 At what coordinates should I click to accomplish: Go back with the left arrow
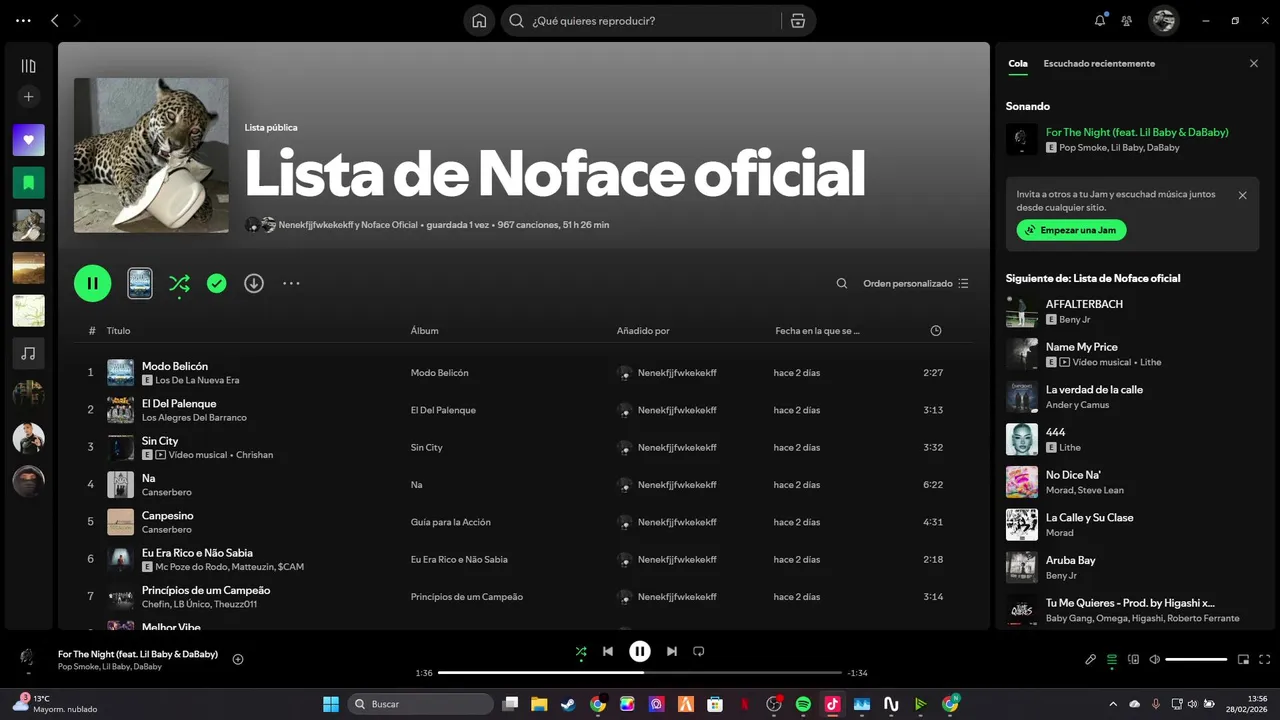(55, 20)
